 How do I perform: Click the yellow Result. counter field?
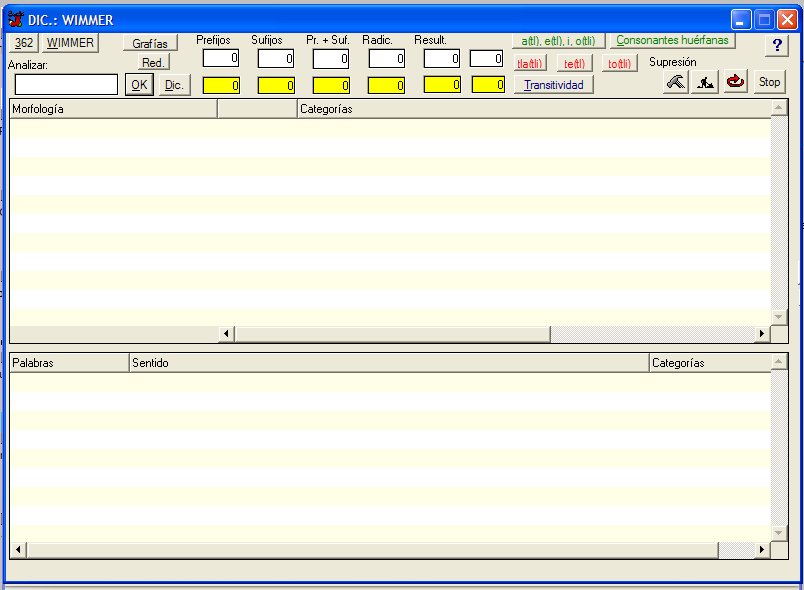442,85
